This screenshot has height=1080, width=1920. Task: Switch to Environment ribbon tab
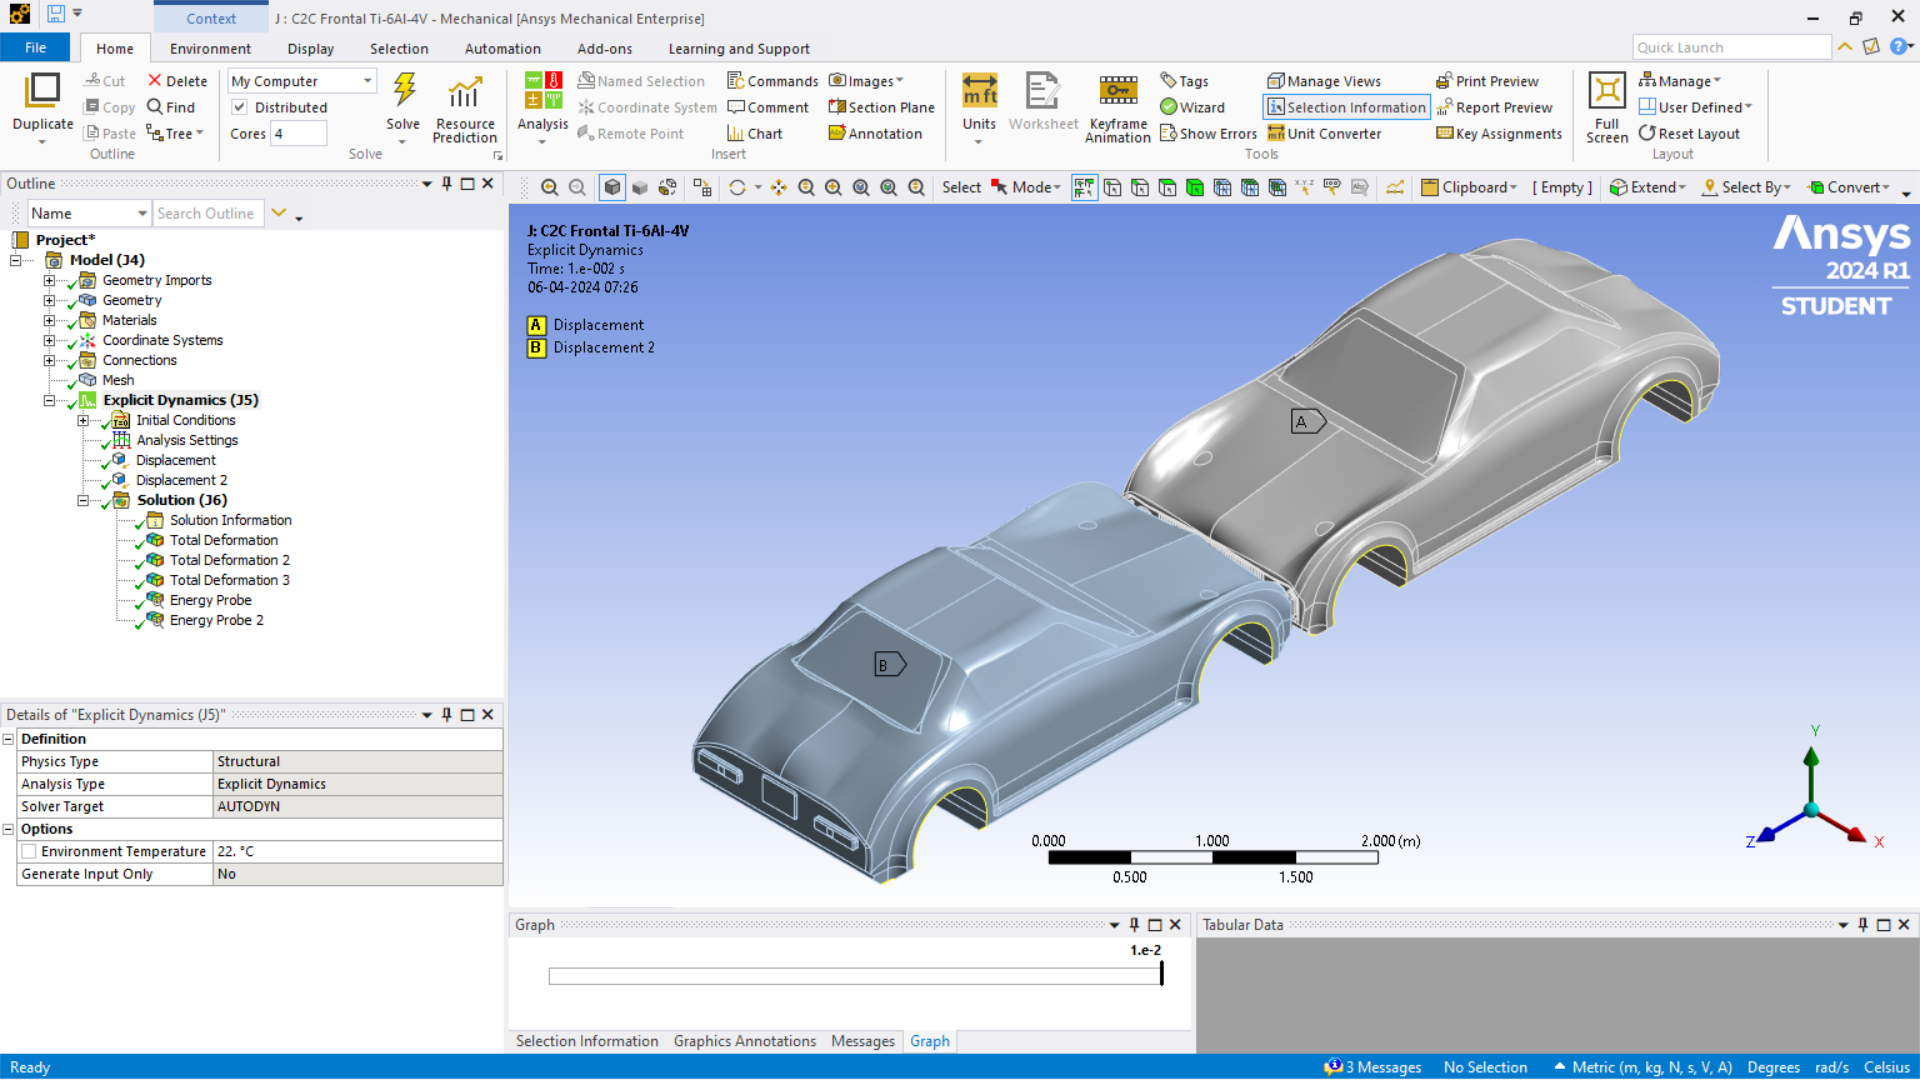coord(210,48)
